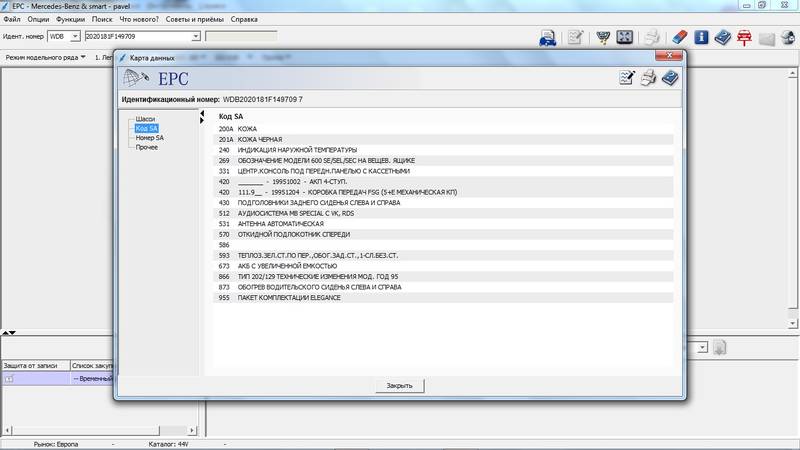The image size is (800, 450).
Task: Open the VIN number dropdown list
Action: (x=195, y=37)
